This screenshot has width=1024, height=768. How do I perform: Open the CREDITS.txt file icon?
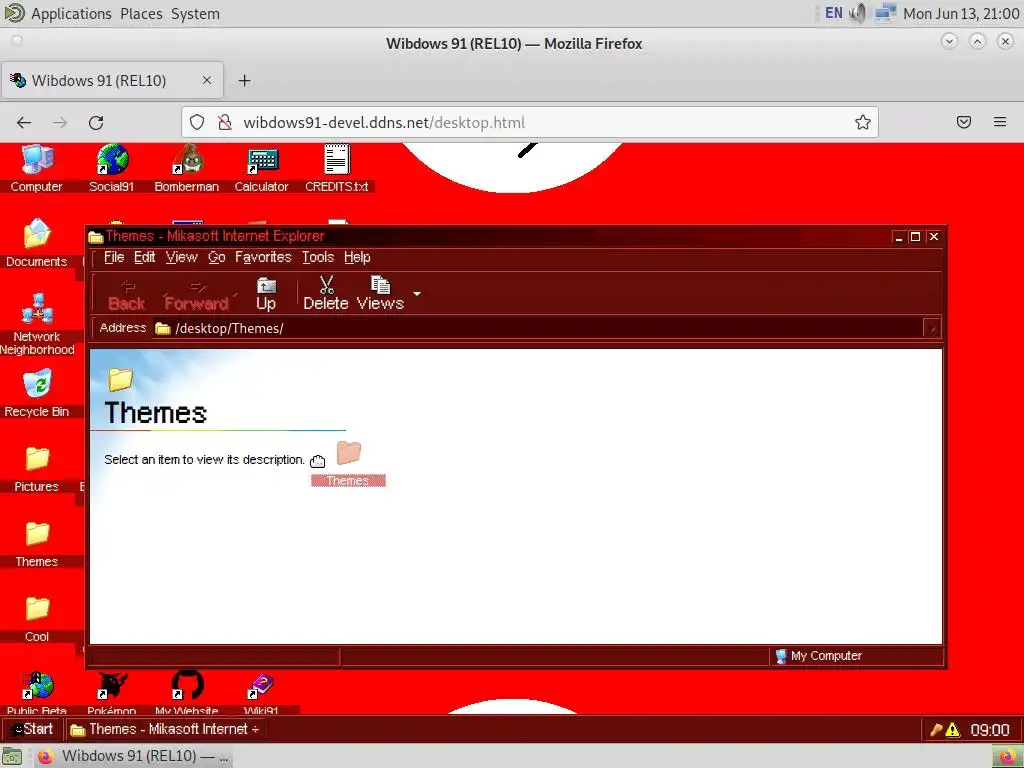[x=337, y=168]
